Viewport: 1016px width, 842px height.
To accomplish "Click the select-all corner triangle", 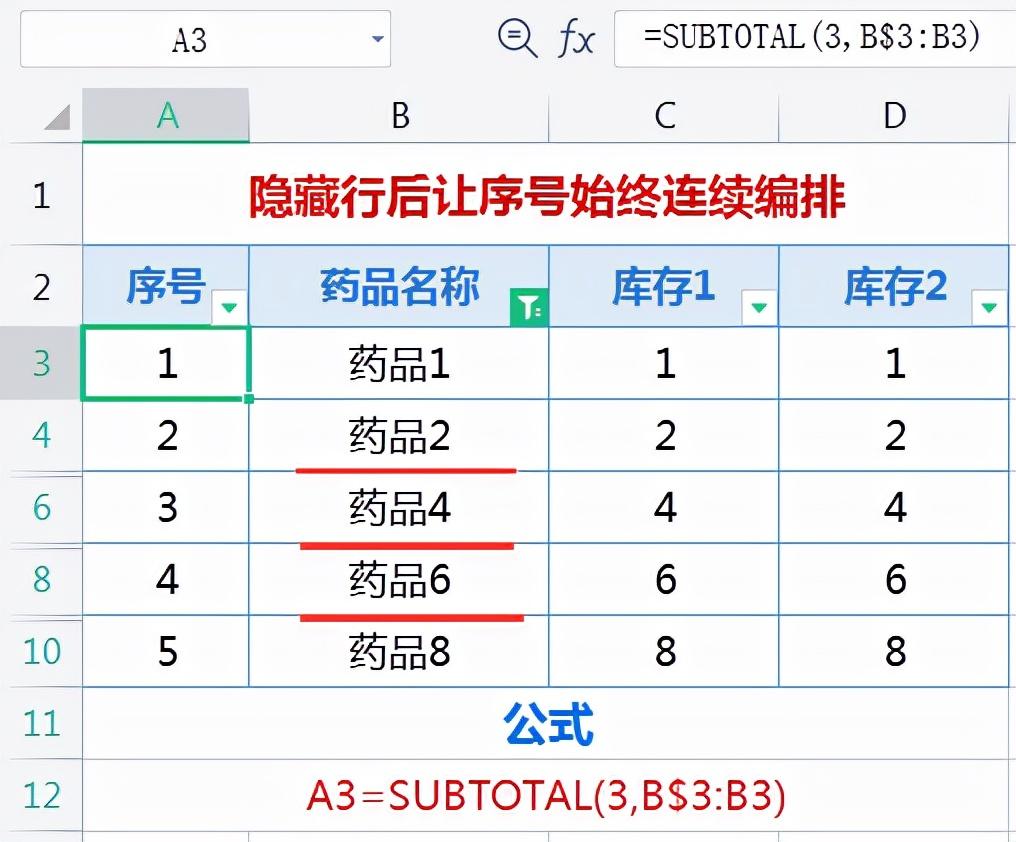I will pyautogui.click(x=57, y=117).
